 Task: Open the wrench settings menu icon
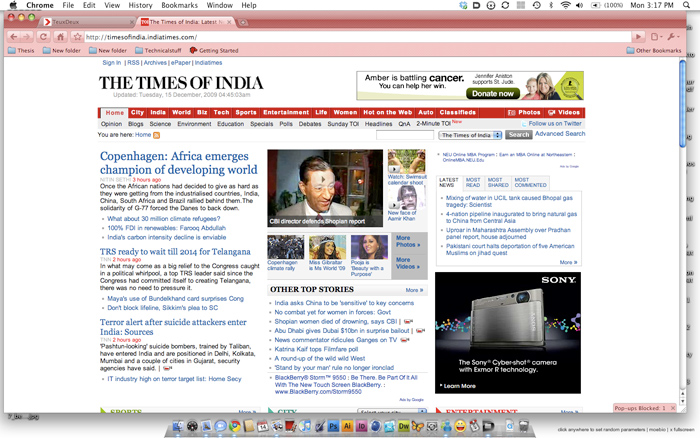click(673, 37)
